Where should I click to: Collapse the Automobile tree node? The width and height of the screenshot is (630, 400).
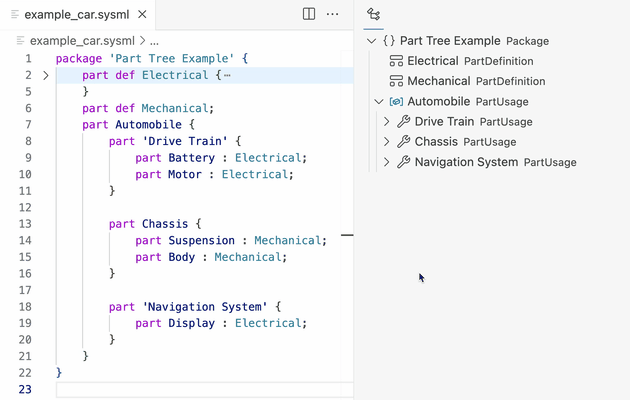click(x=379, y=102)
